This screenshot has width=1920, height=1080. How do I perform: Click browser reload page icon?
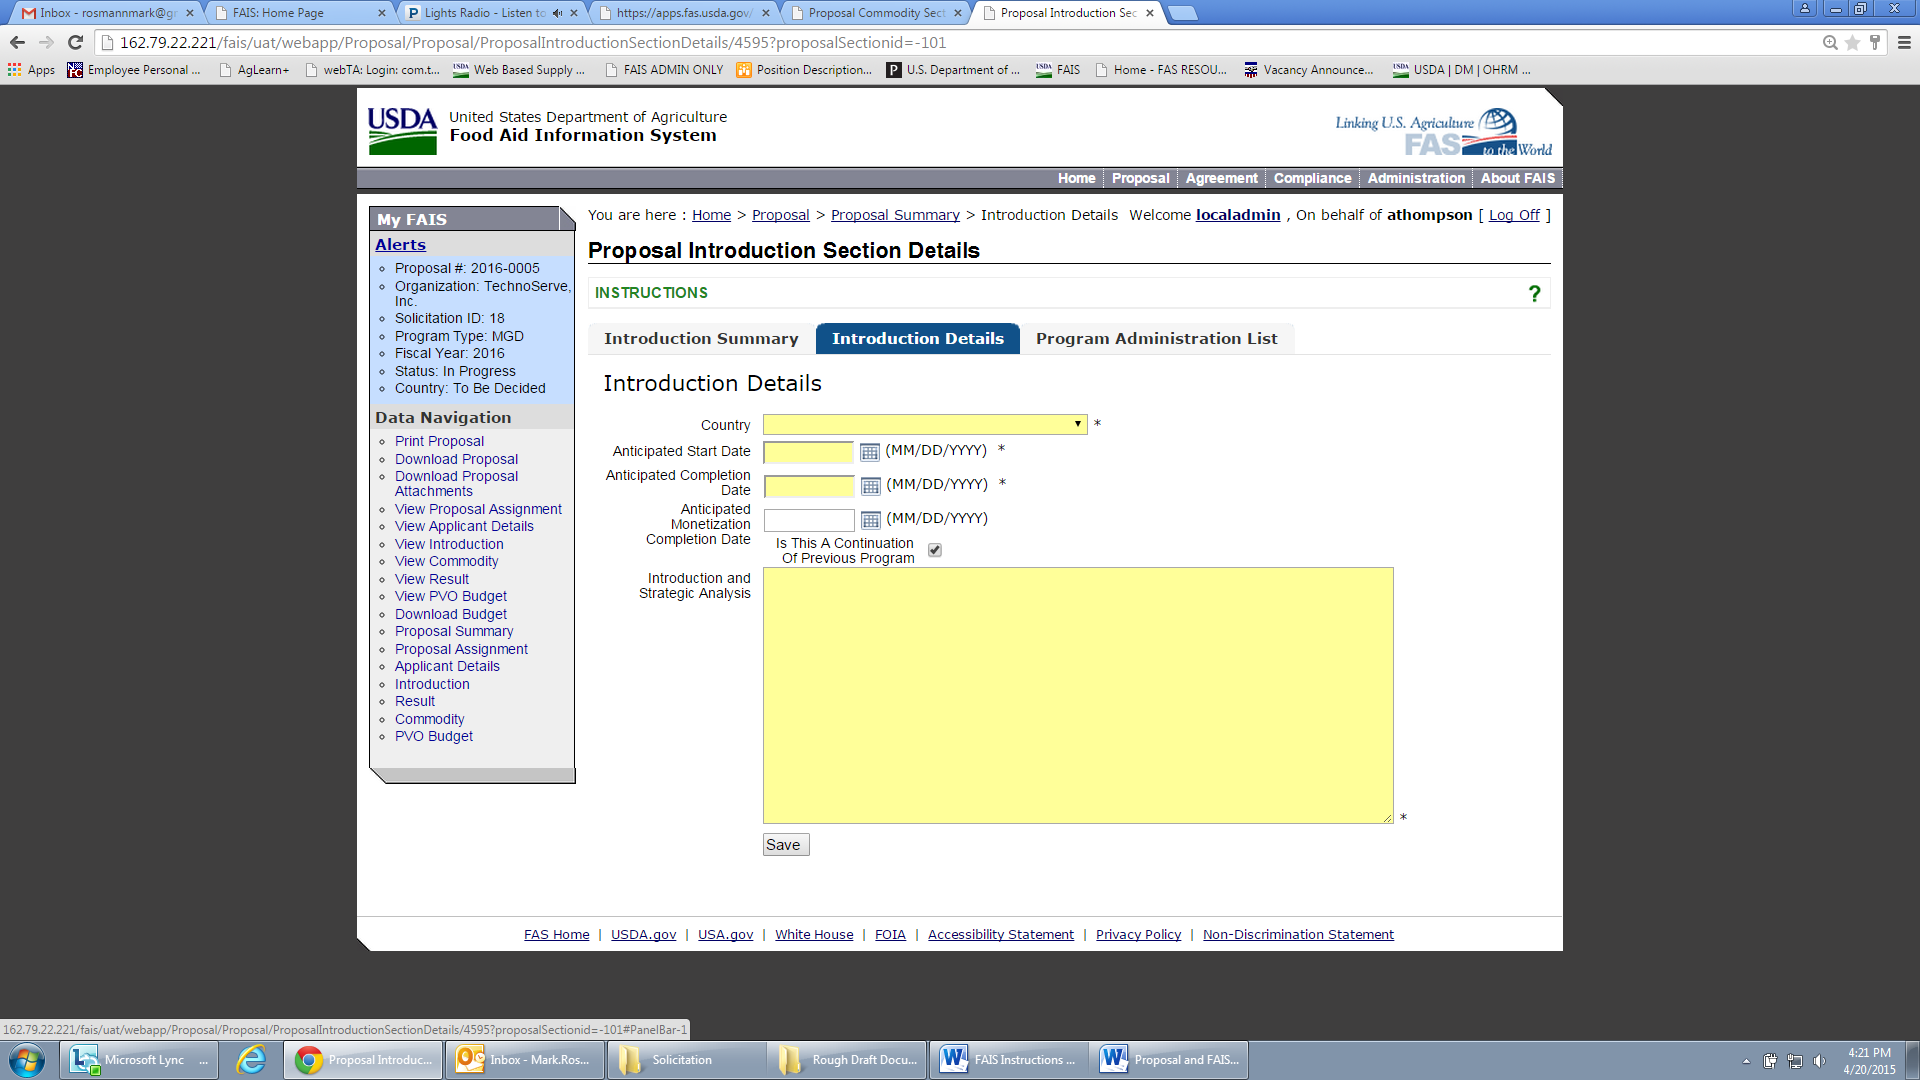(x=75, y=42)
